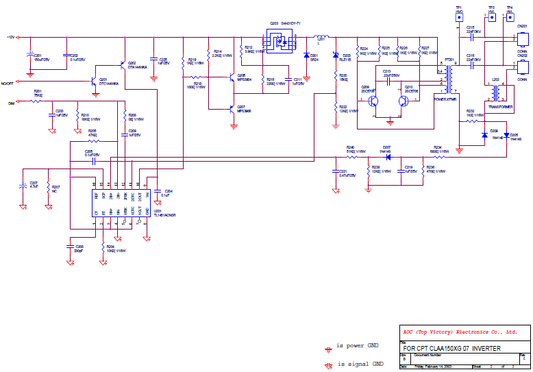Click the CN201 connector symbol

tap(523, 39)
